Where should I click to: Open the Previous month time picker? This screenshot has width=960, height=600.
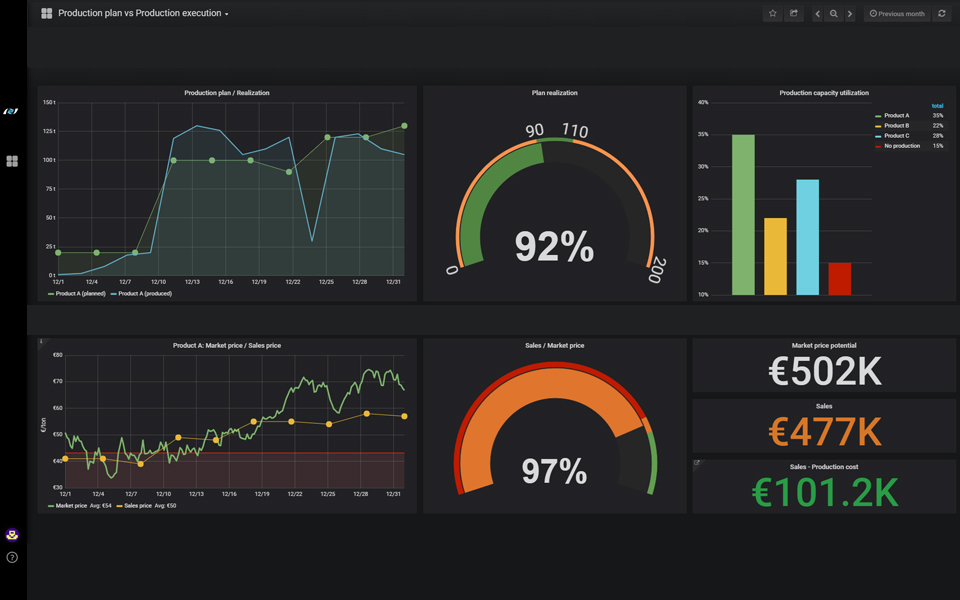coord(897,14)
